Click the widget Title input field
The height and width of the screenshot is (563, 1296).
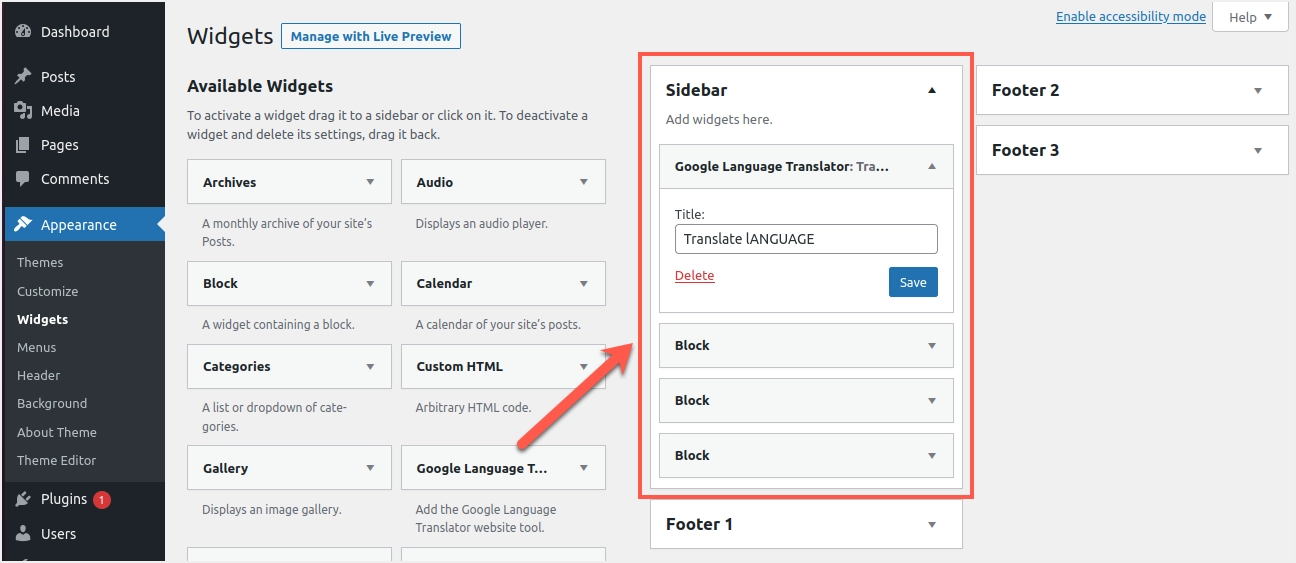[x=806, y=239]
